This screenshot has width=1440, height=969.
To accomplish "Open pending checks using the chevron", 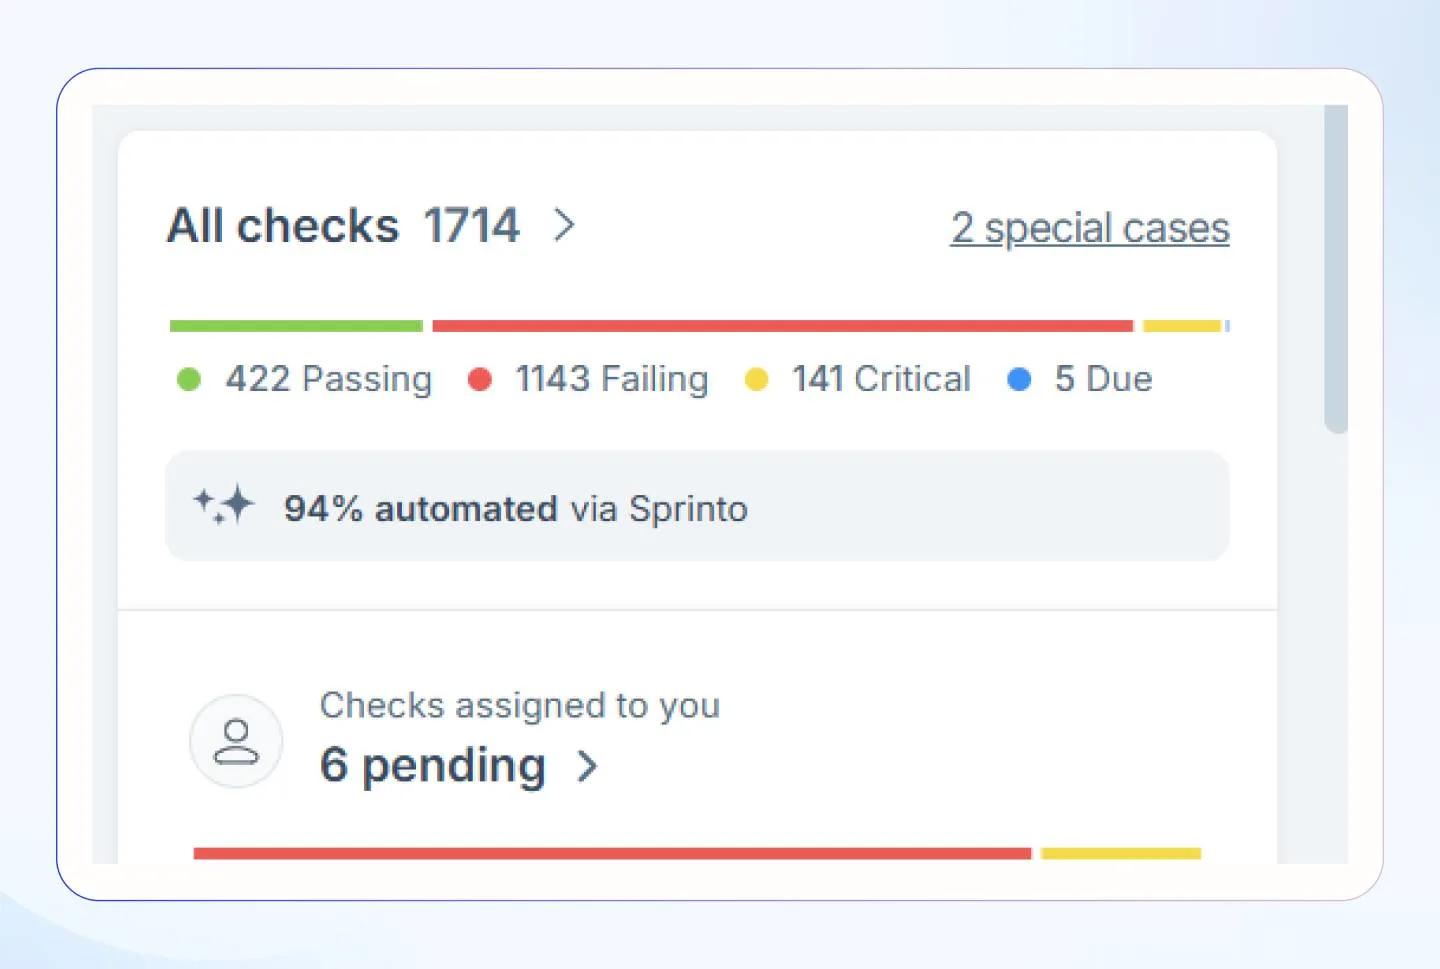I will pyautogui.click(x=588, y=767).
